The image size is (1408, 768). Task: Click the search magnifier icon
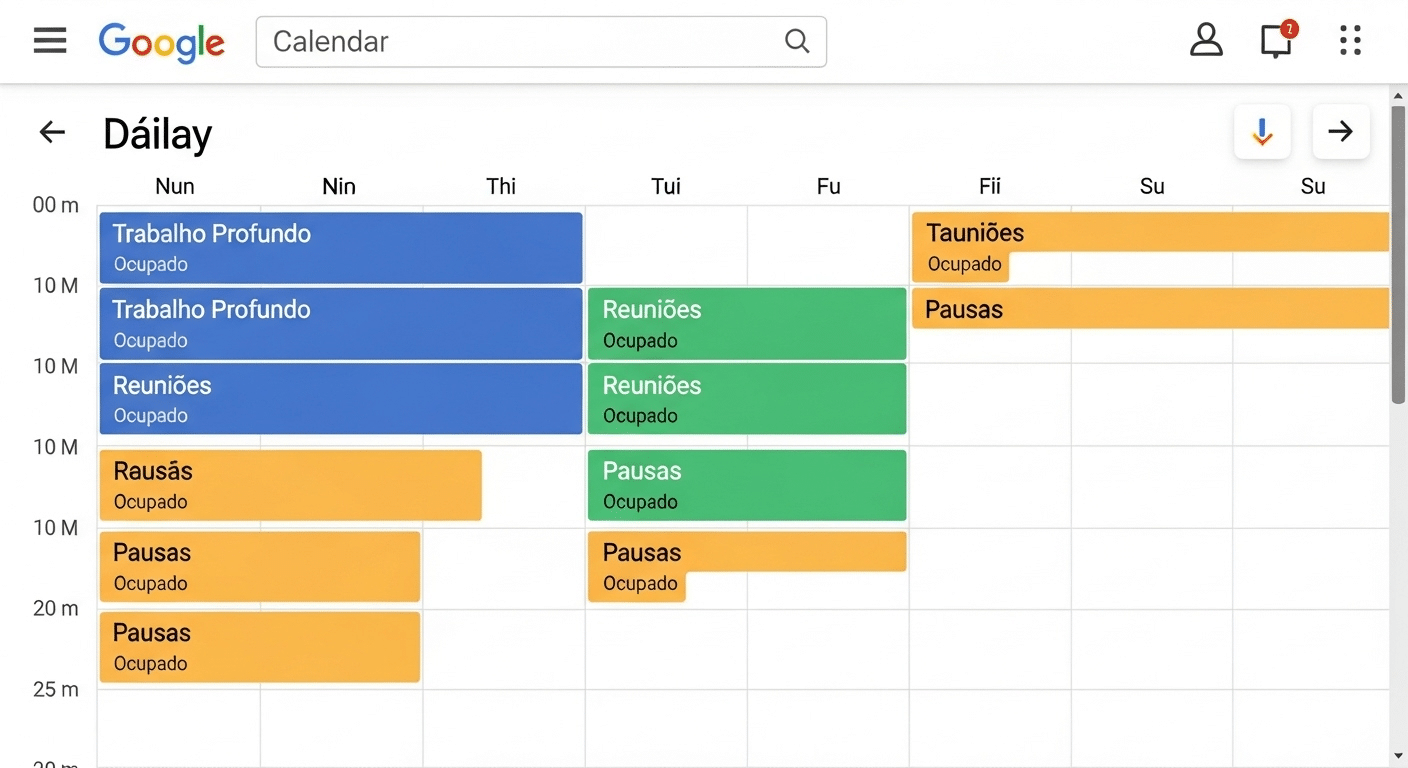796,41
